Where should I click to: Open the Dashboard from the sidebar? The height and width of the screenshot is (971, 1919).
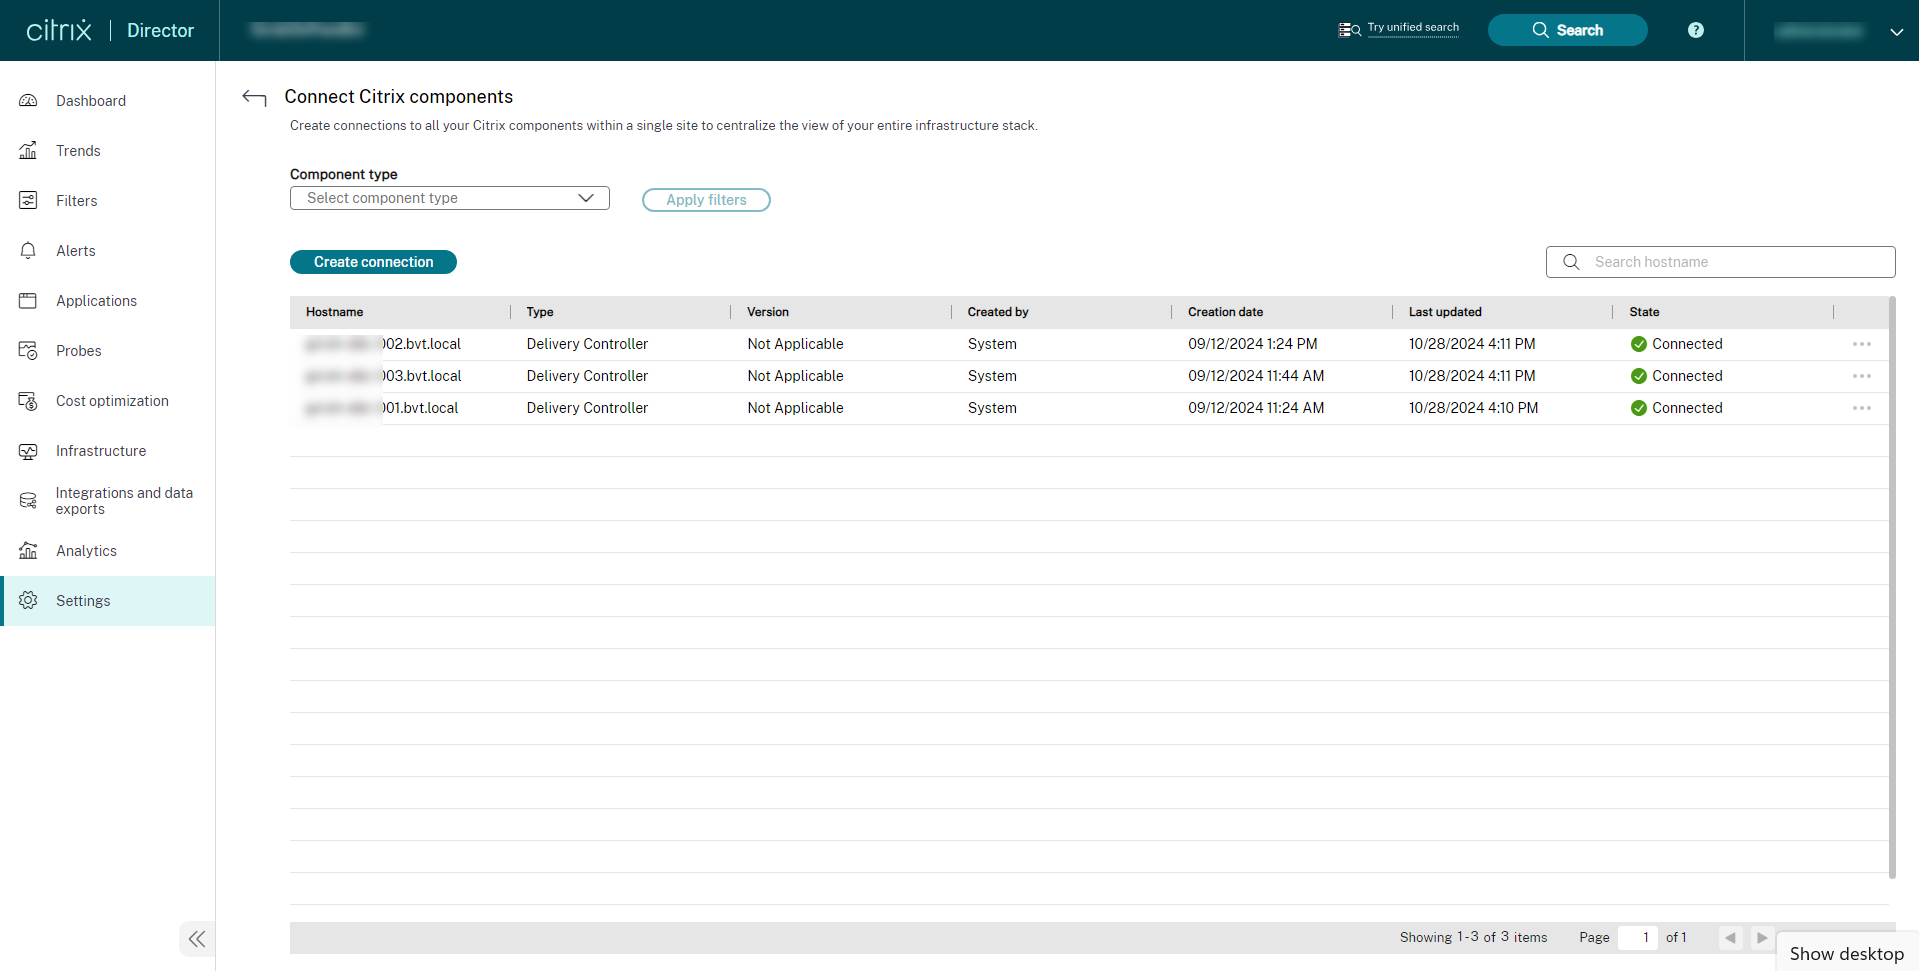(x=90, y=100)
